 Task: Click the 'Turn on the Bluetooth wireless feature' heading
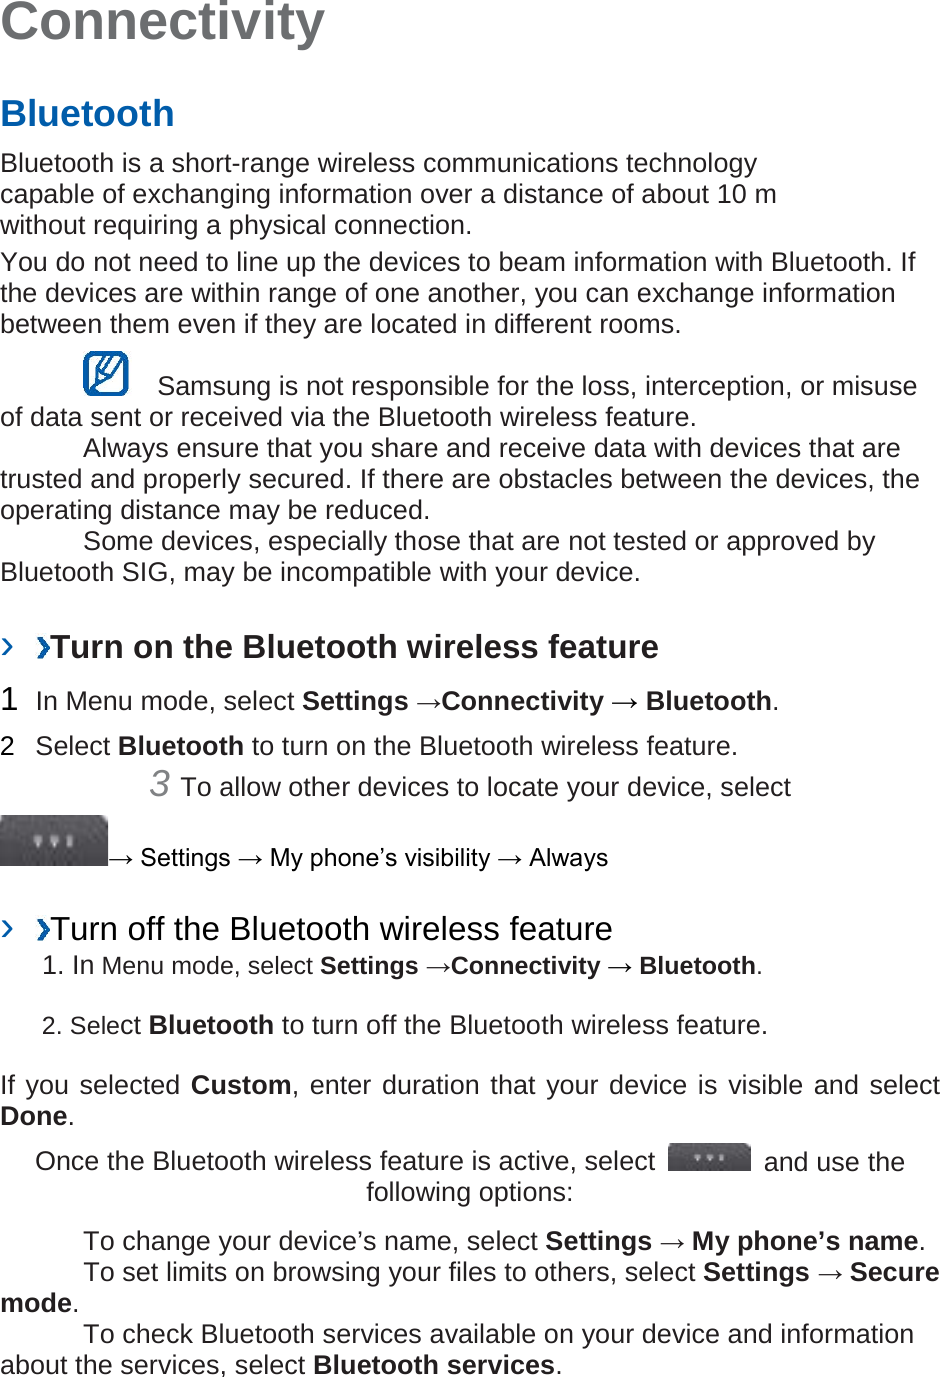(x=355, y=647)
